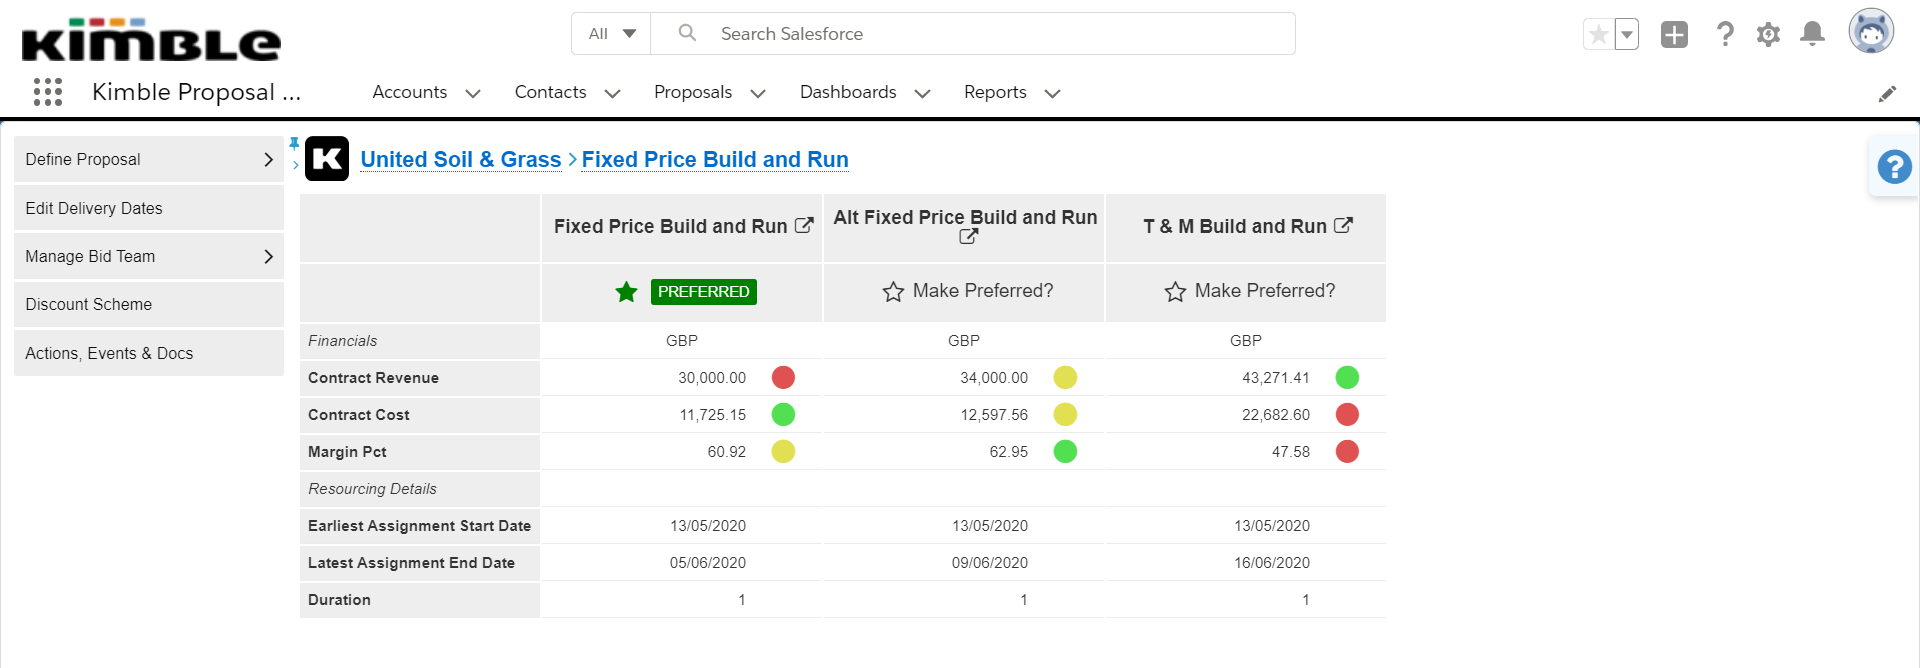The image size is (1920, 668).
Task: Expand the sidebar collapse chevron
Action: pyautogui.click(x=295, y=165)
